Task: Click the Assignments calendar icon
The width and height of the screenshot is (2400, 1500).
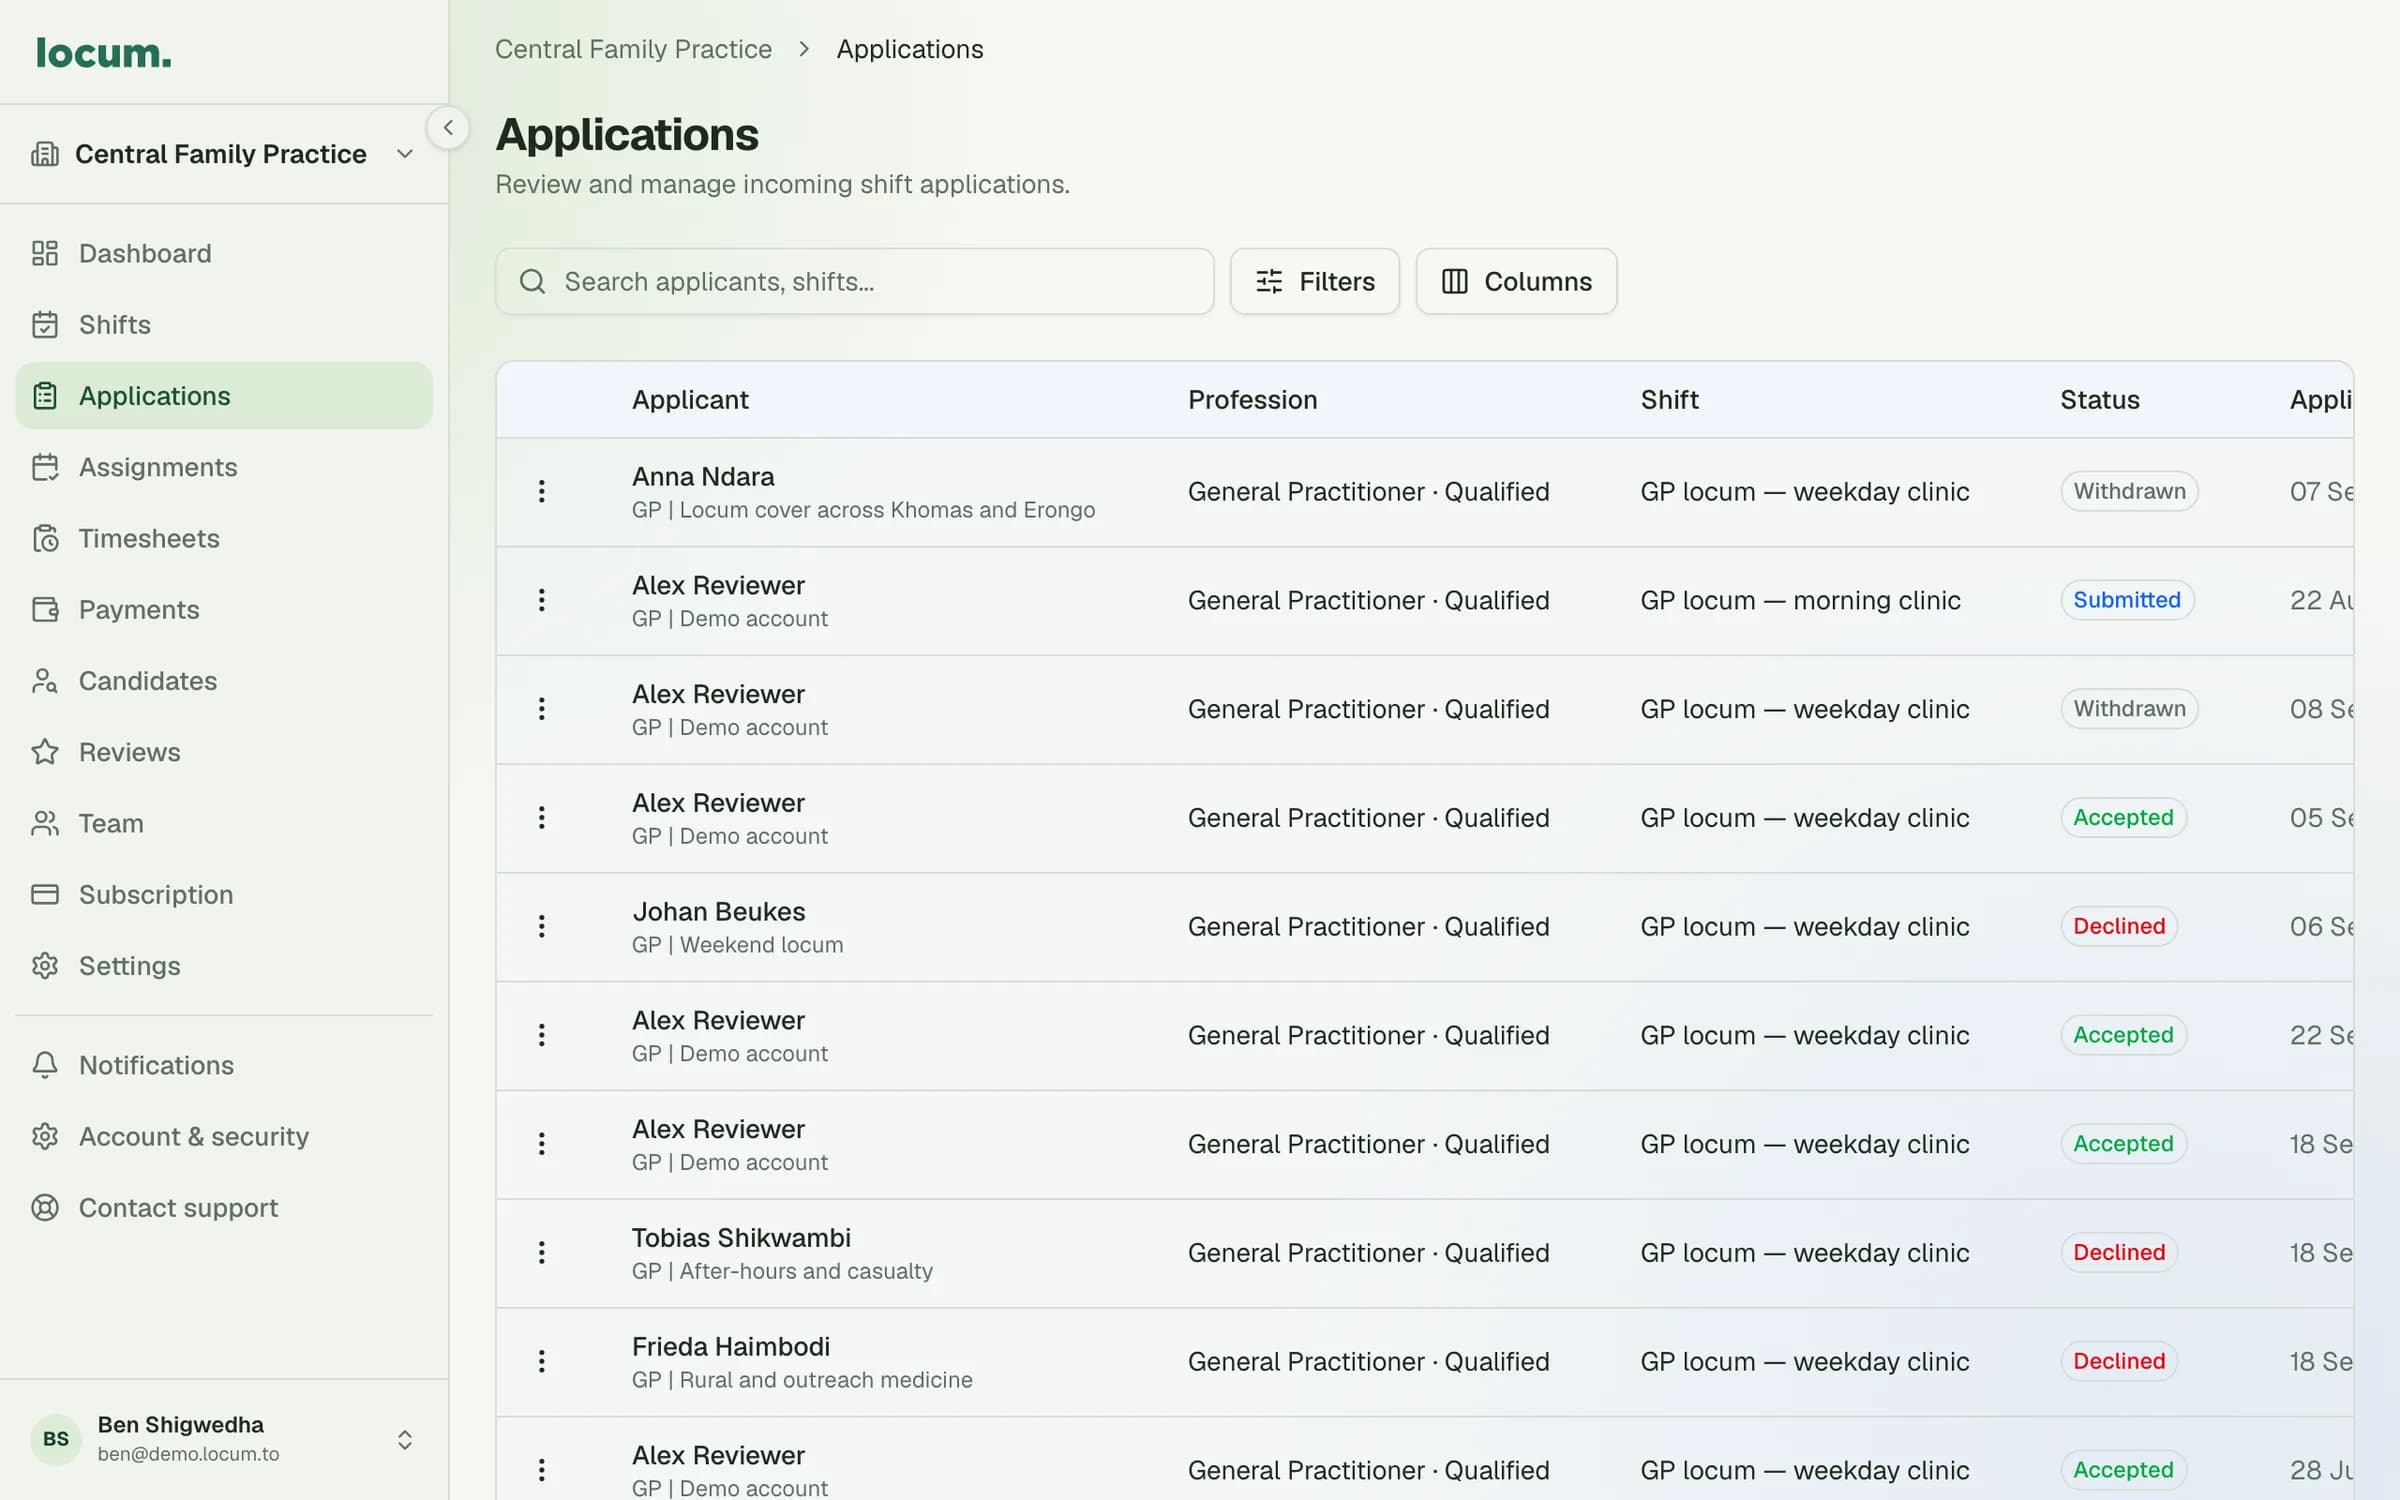Action: coord(45,467)
